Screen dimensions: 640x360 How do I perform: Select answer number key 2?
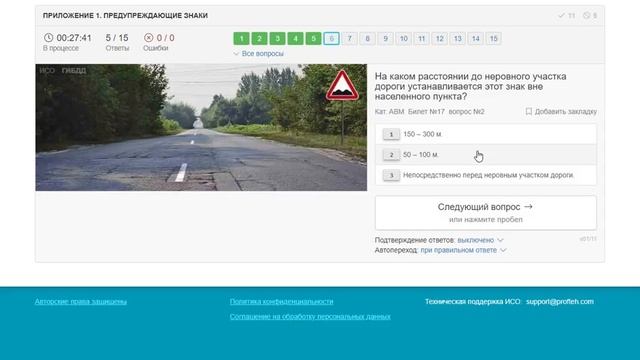tap(391, 155)
